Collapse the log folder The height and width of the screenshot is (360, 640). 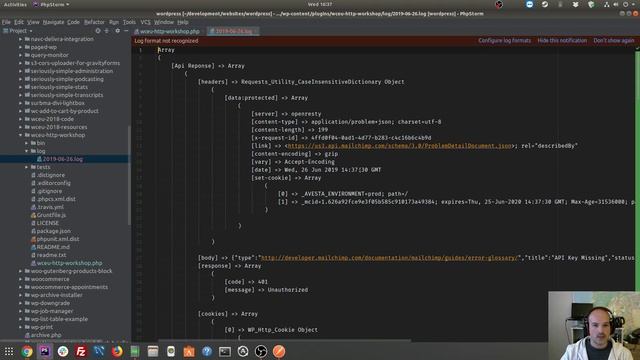pos(27,151)
